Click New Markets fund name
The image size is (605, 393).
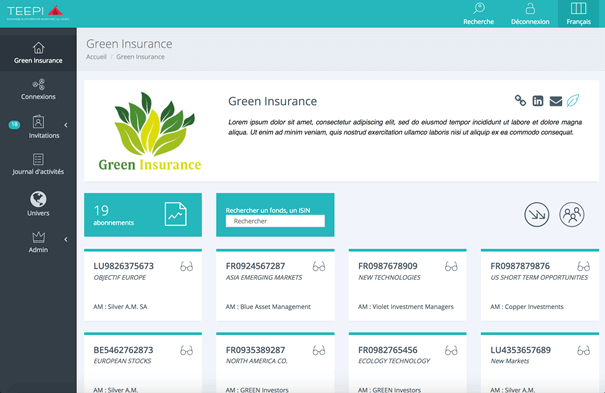(x=510, y=361)
